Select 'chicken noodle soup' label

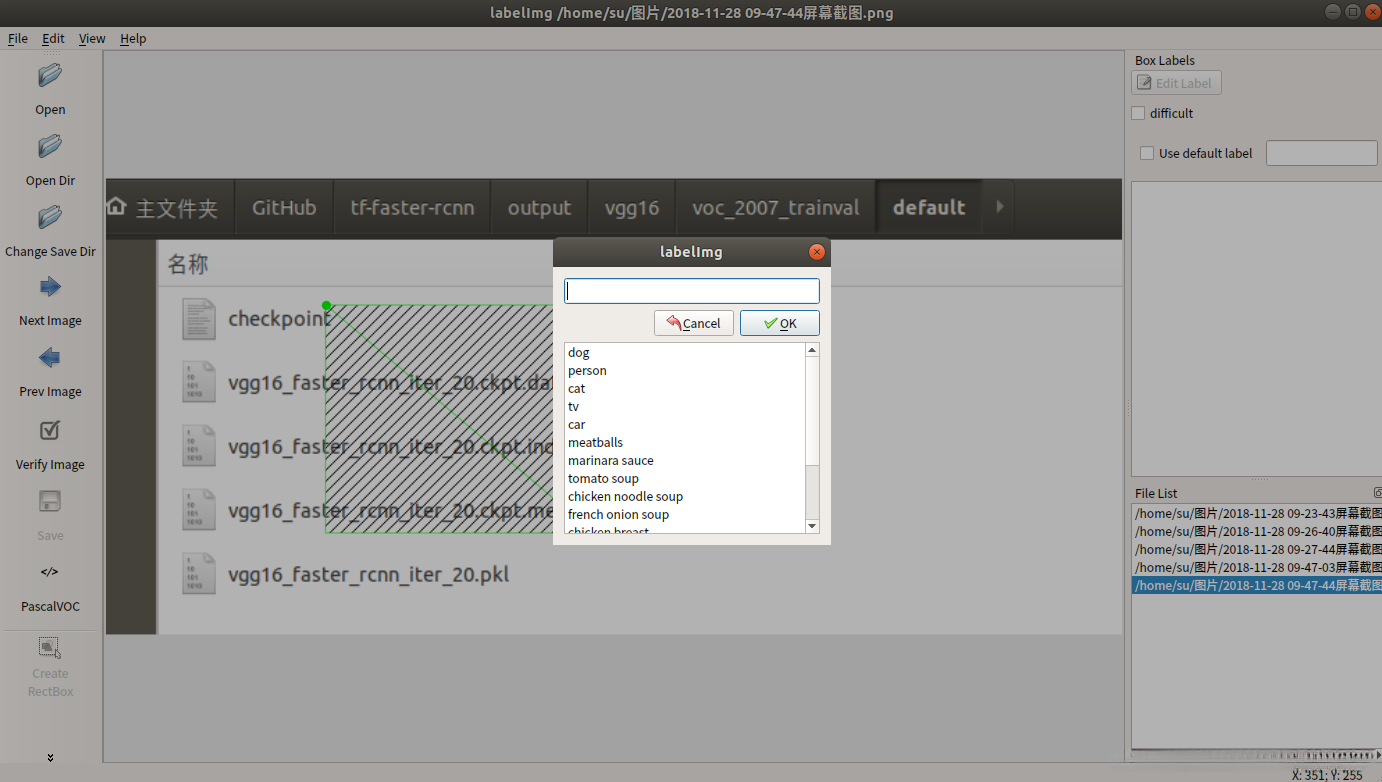click(685, 496)
